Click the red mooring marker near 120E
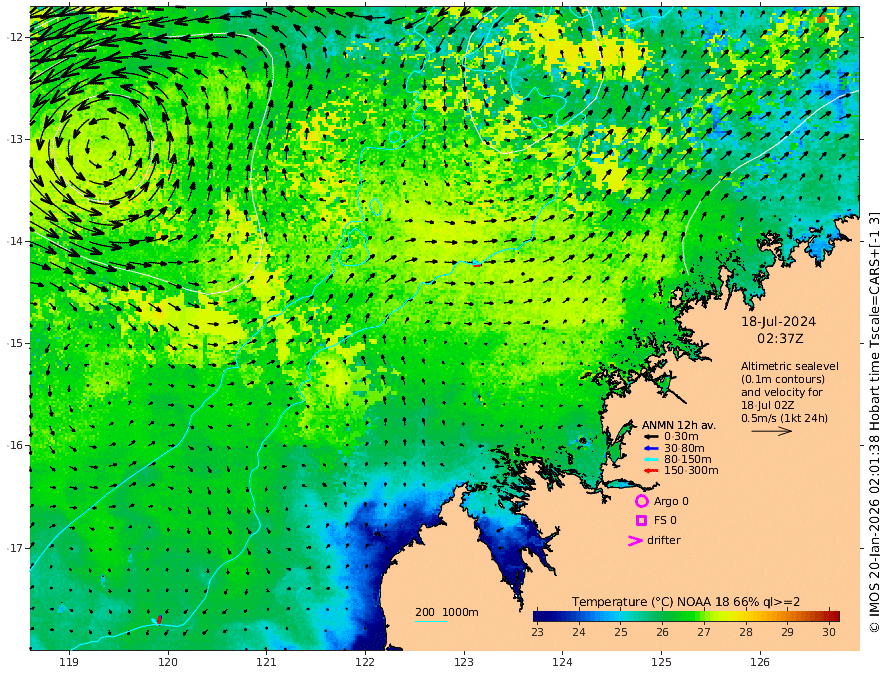 coord(159,619)
